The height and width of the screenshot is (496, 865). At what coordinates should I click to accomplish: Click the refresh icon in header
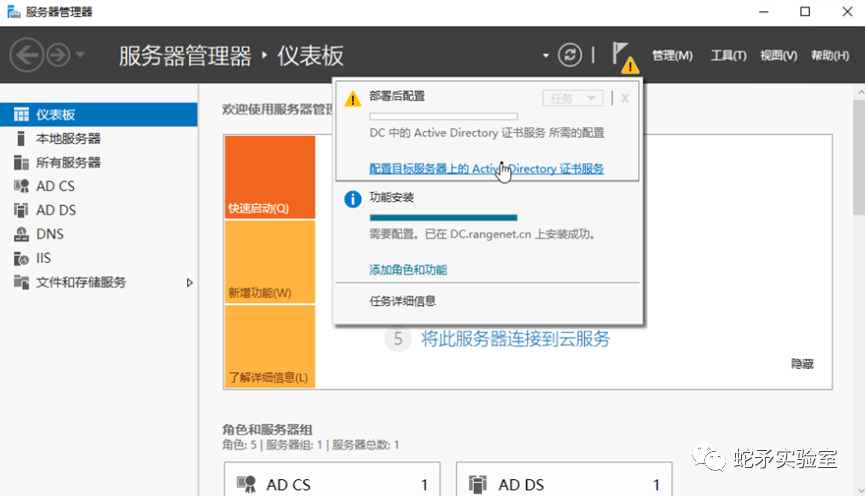click(570, 55)
